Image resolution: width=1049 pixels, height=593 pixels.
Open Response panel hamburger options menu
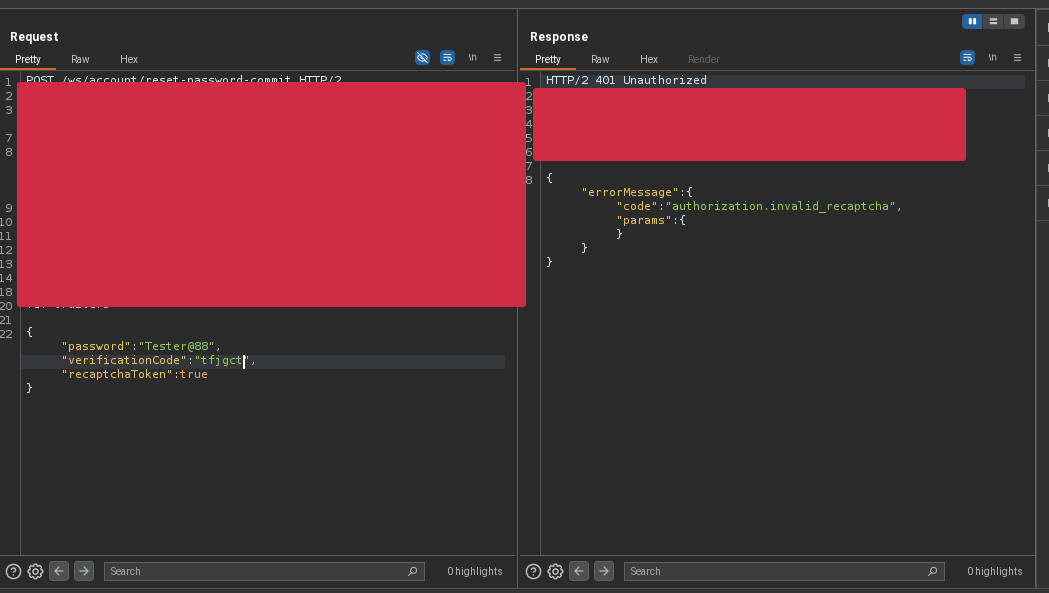[x=1017, y=58]
